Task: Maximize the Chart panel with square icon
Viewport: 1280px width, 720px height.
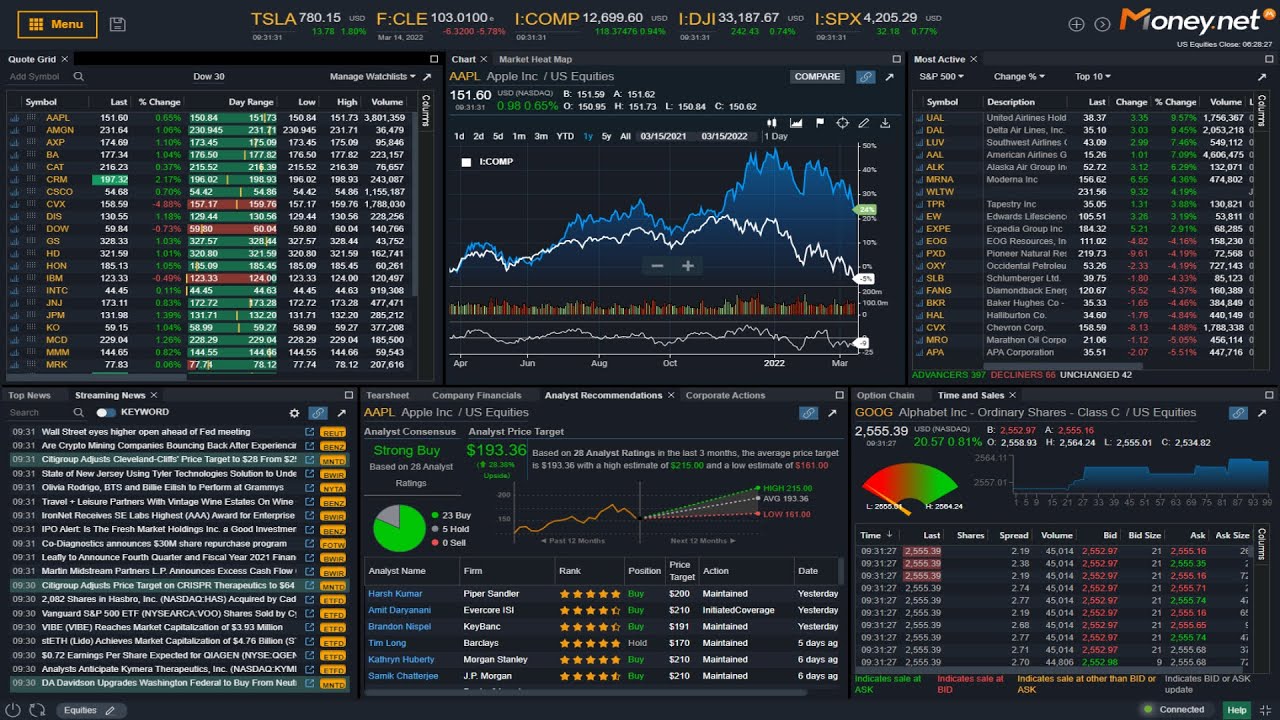Action: 896,60
